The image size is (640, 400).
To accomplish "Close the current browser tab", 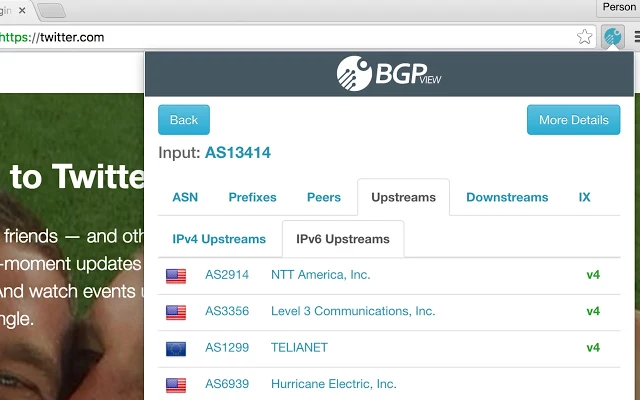I will [22, 11].
